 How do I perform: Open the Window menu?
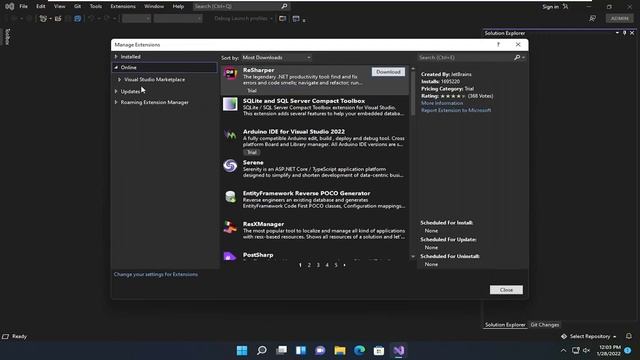point(154,6)
